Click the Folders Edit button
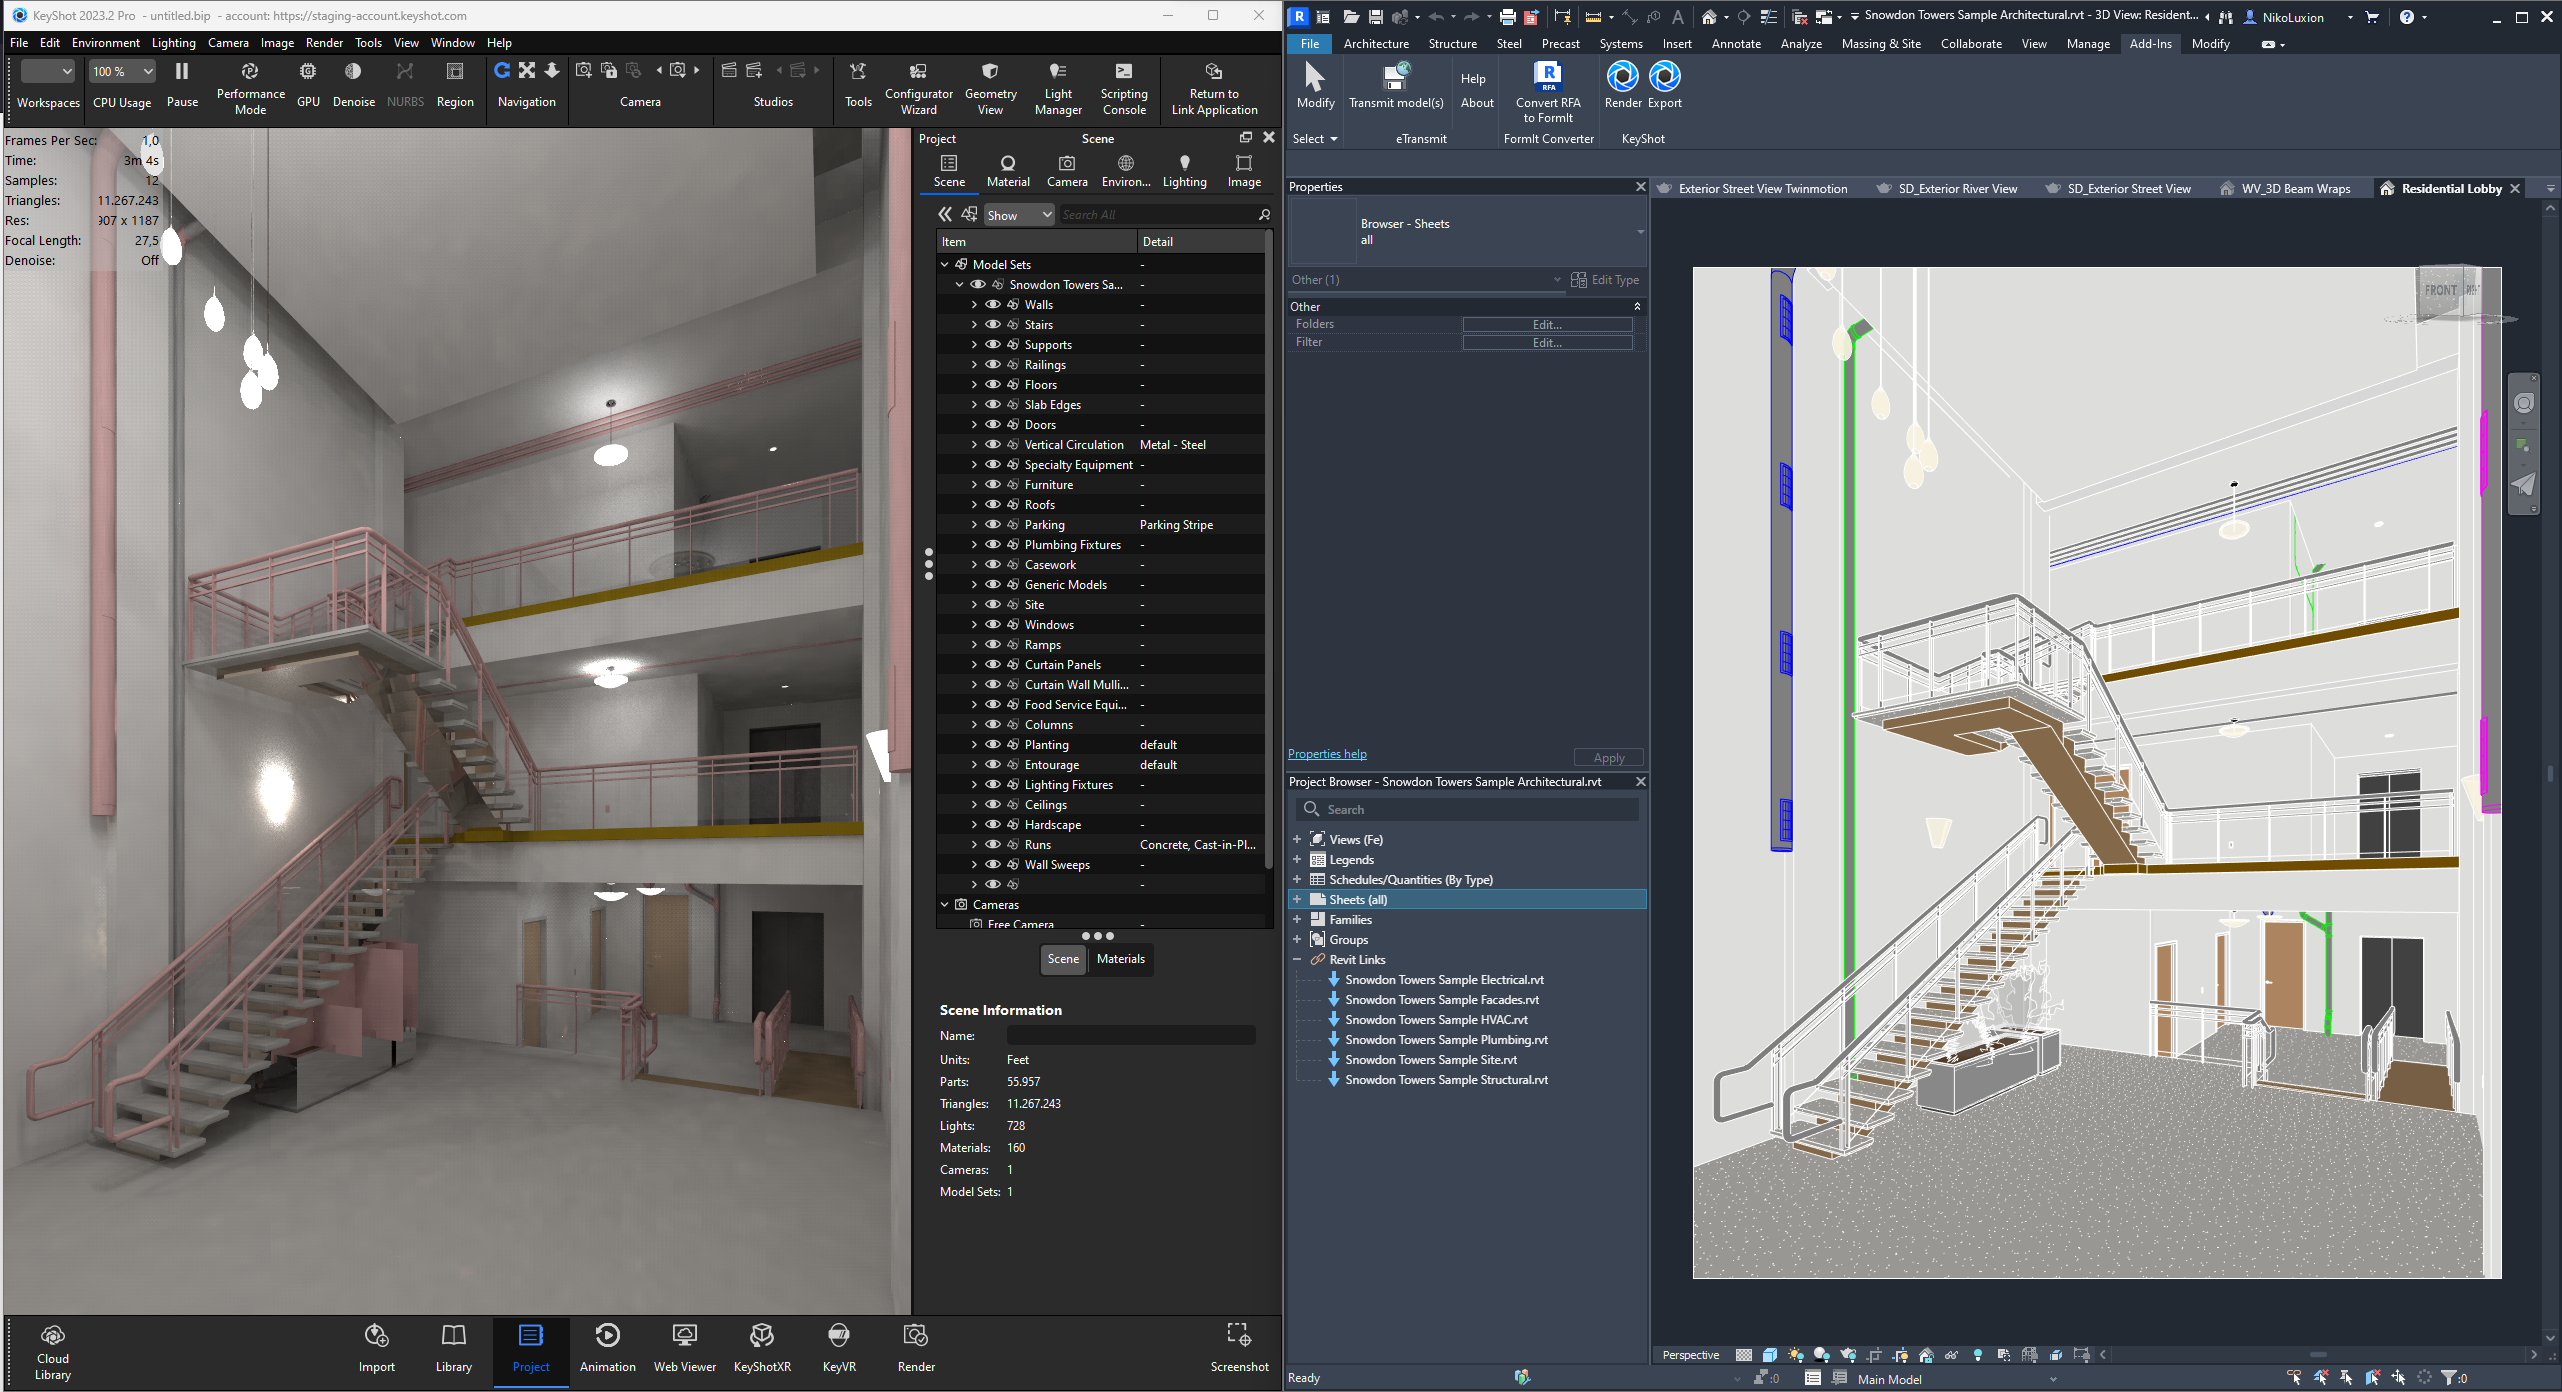2562x1392 pixels. pos(1546,325)
